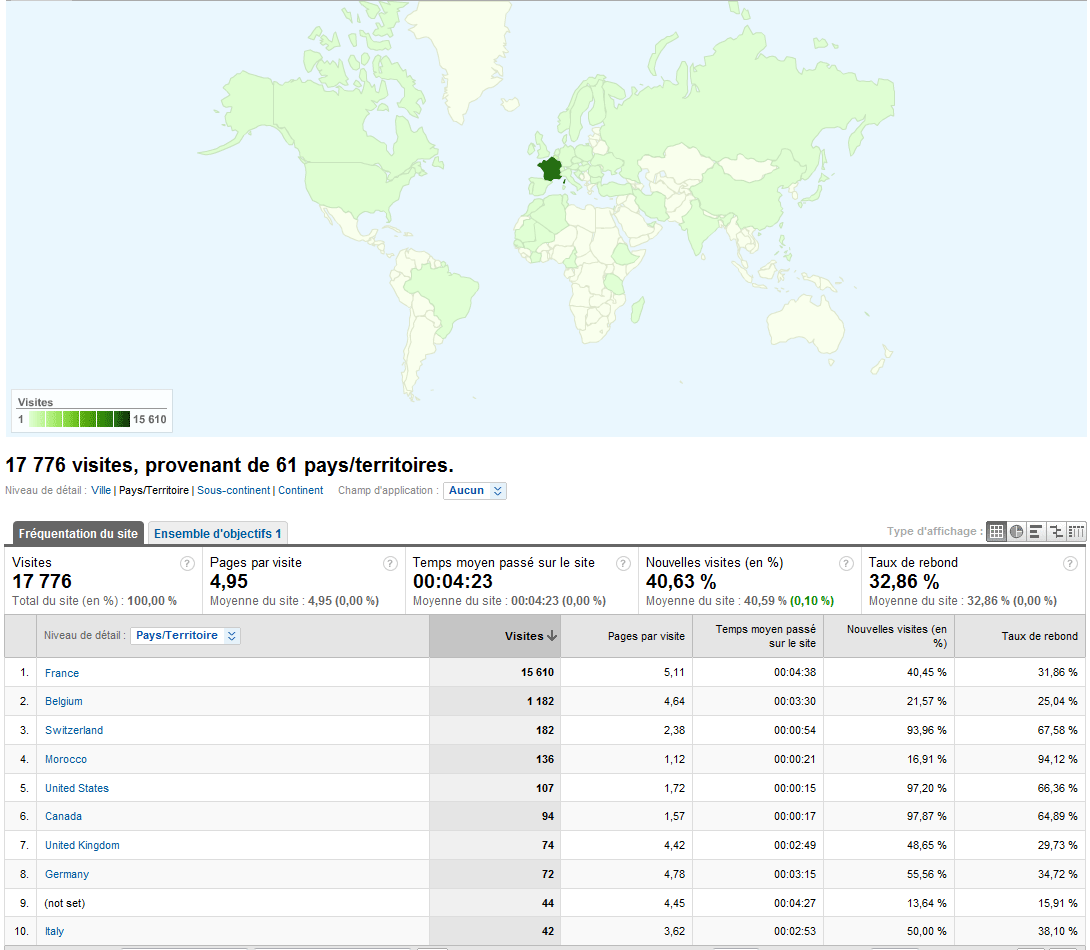Open the Pays/Territoire detail level dropdown

(x=186, y=636)
